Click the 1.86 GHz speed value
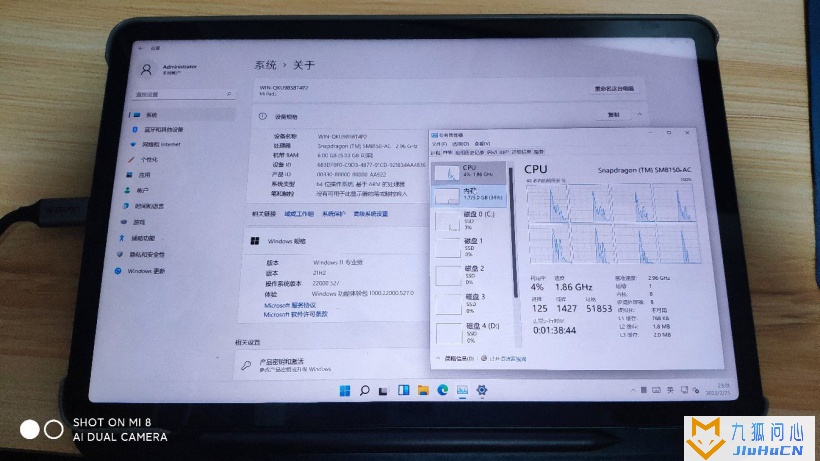This screenshot has width=820, height=461. 573,287
